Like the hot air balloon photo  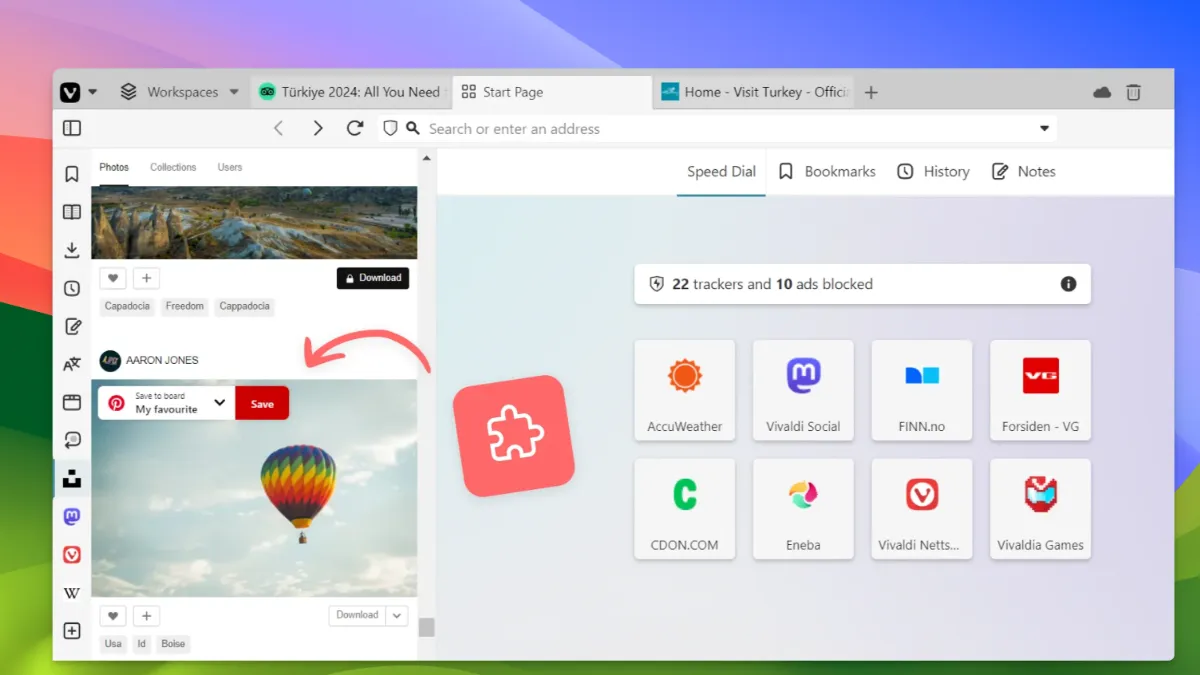[x=113, y=616]
